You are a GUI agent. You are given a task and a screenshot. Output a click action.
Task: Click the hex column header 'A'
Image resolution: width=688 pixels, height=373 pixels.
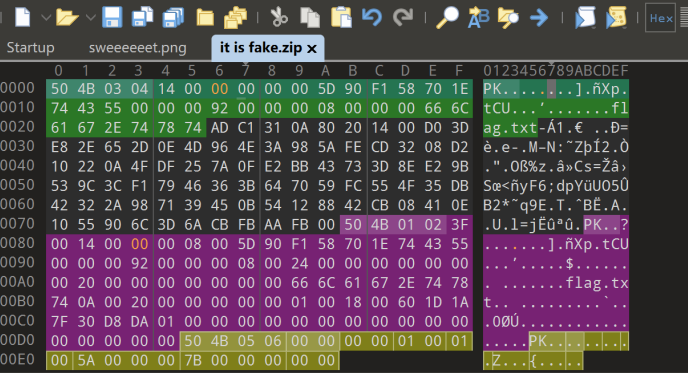[x=325, y=71]
